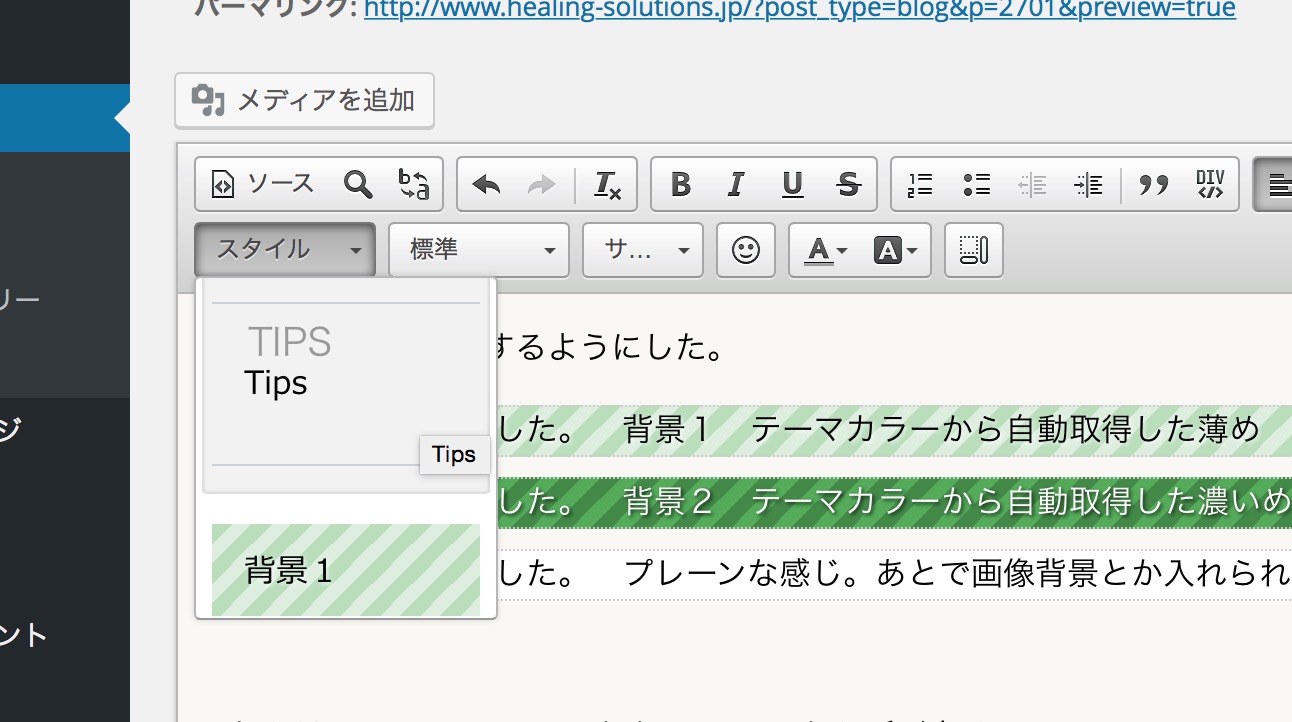Toggle italic formatting
The height and width of the screenshot is (722, 1292).
[x=736, y=185]
